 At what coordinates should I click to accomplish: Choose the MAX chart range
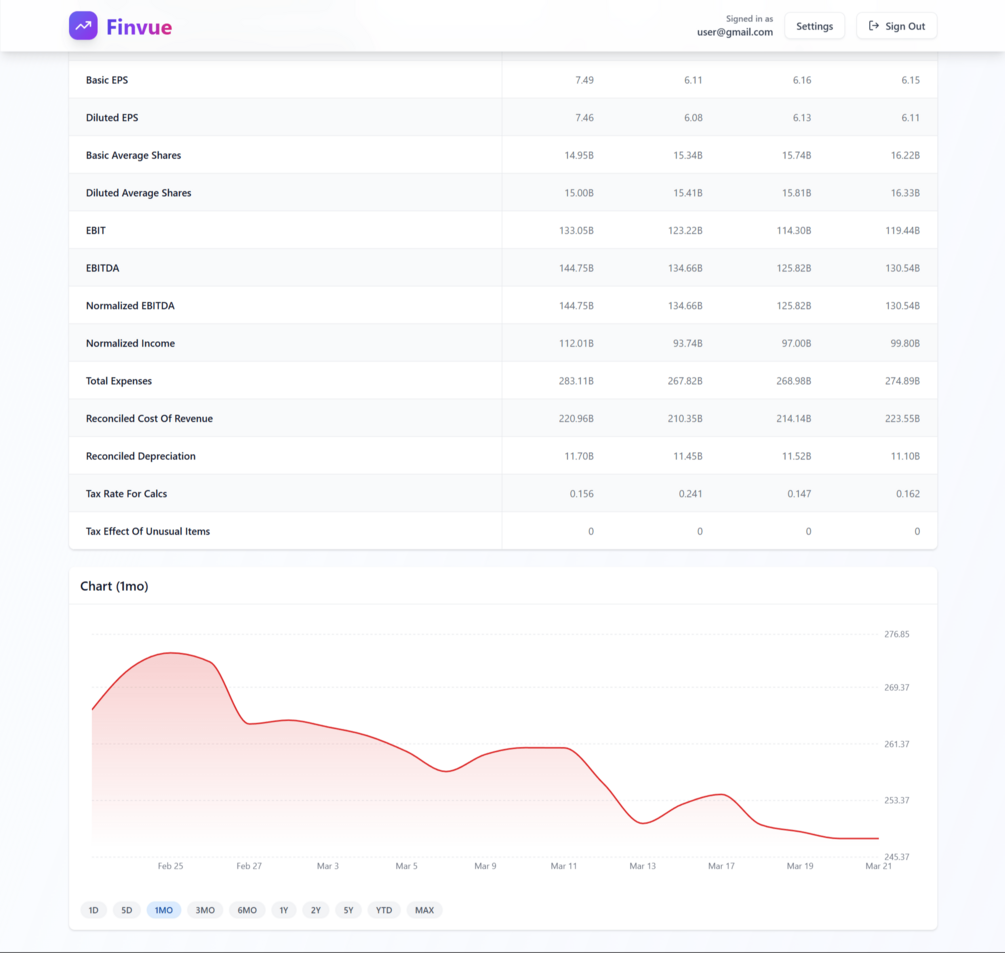(424, 910)
